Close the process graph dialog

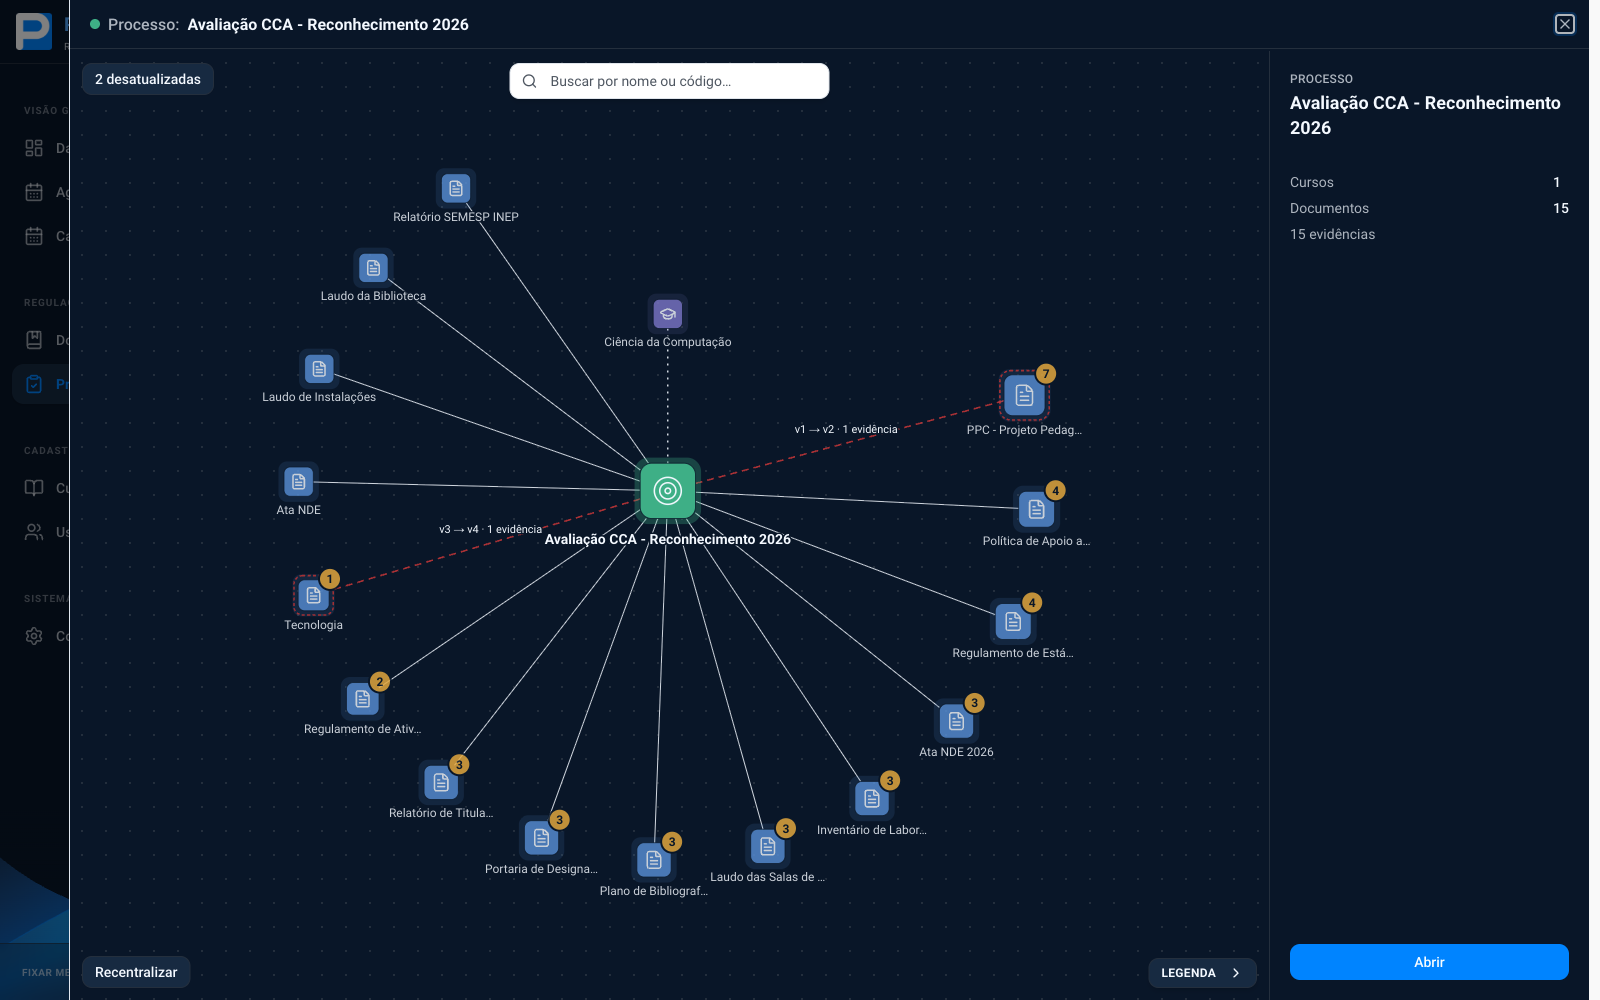pos(1565,24)
